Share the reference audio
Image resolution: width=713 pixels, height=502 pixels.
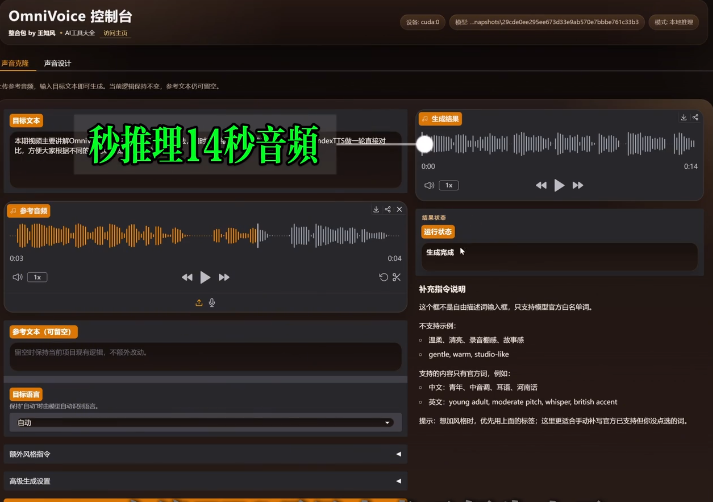click(388, 209)
